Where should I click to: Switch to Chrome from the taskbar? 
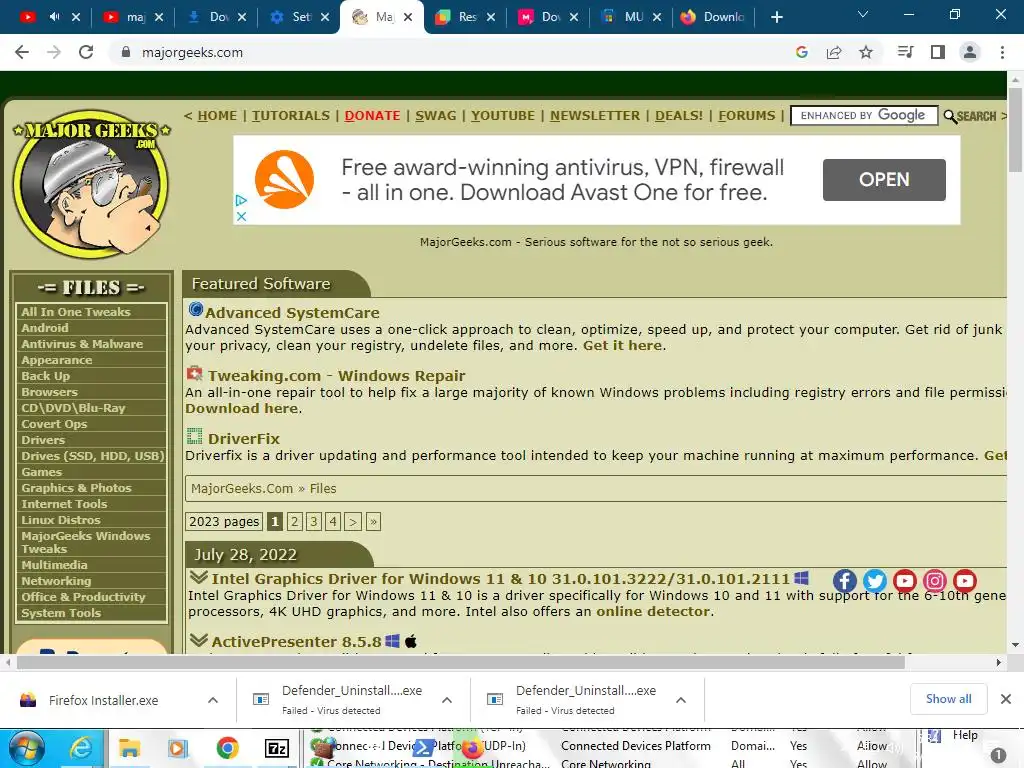click(227, 748)
